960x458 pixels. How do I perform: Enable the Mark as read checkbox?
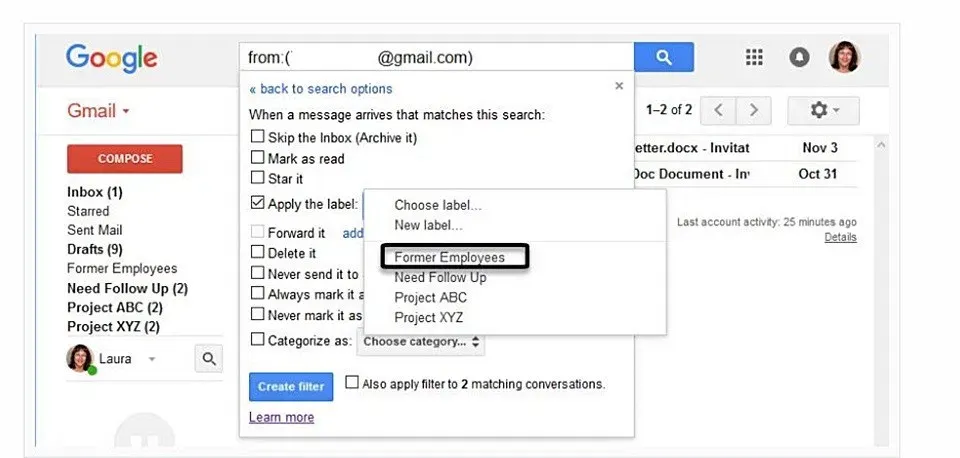tap(258, 158)
